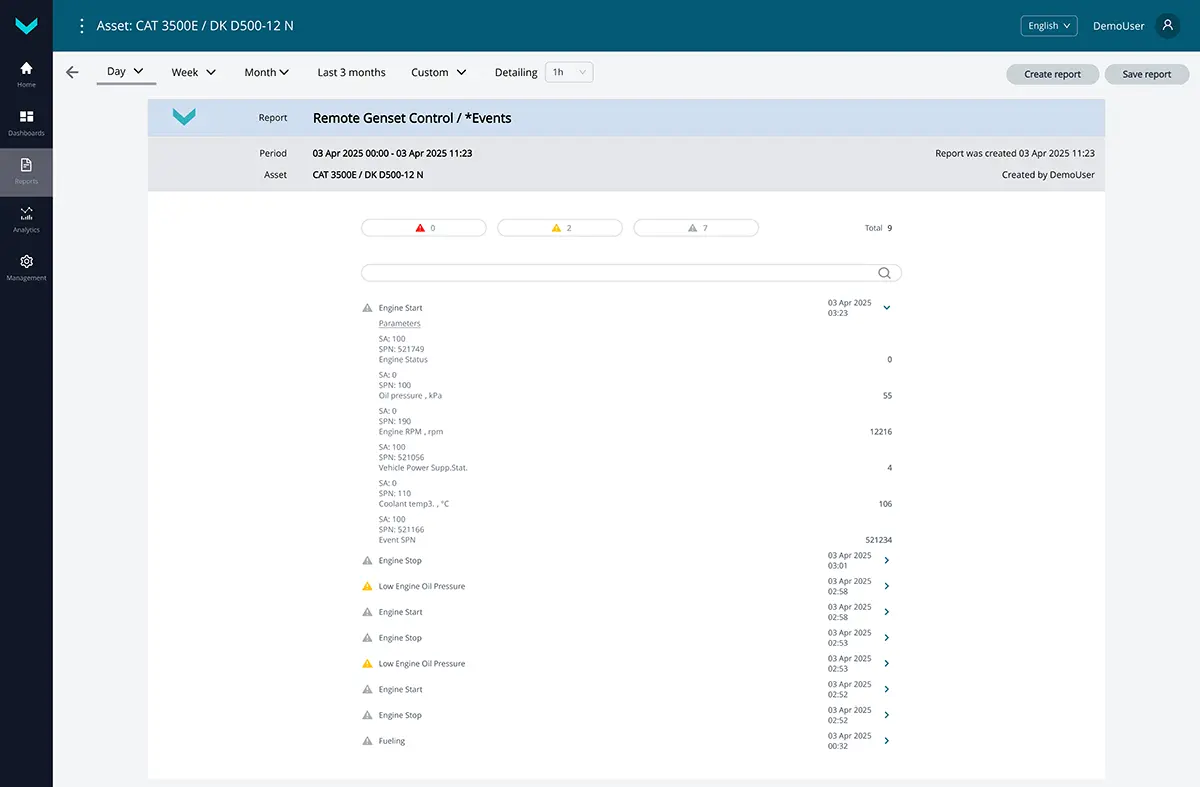1200x787 pixels.
Task: Select the Last 3 months period
Action: point(351,72)
